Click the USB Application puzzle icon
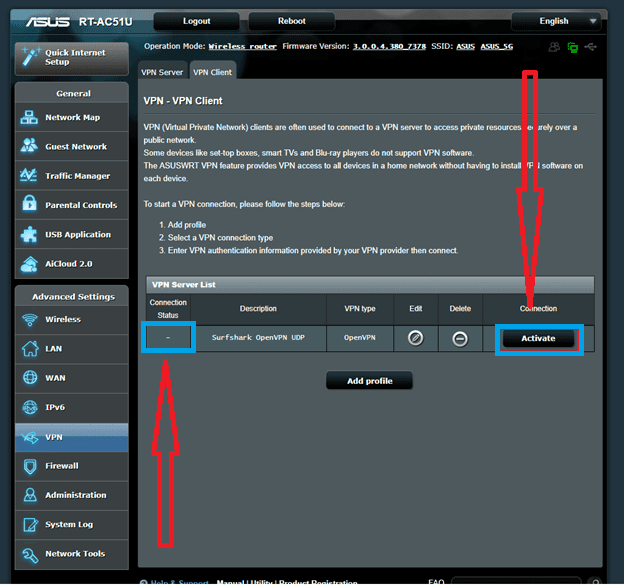 point(29,234)
